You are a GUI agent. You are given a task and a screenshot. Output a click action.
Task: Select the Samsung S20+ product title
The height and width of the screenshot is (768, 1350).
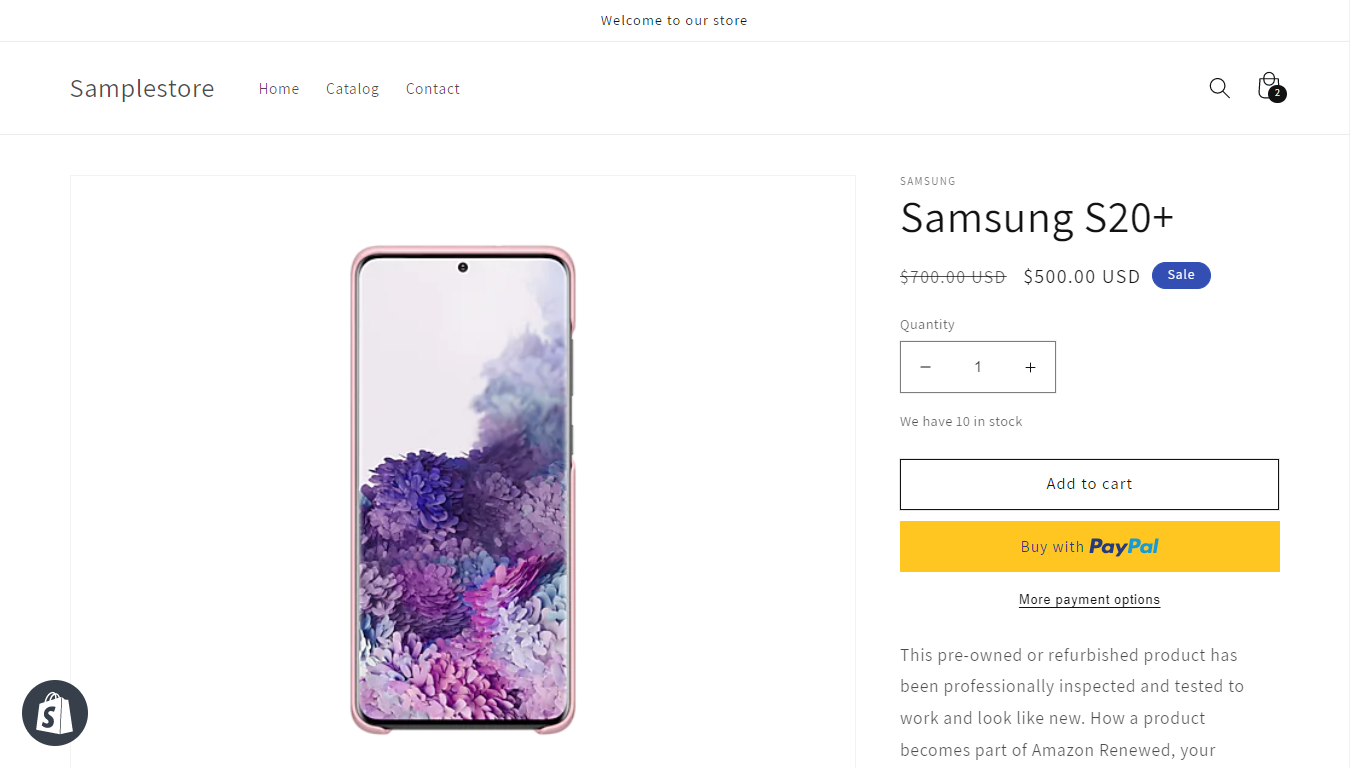click(x=1037, y=218)
